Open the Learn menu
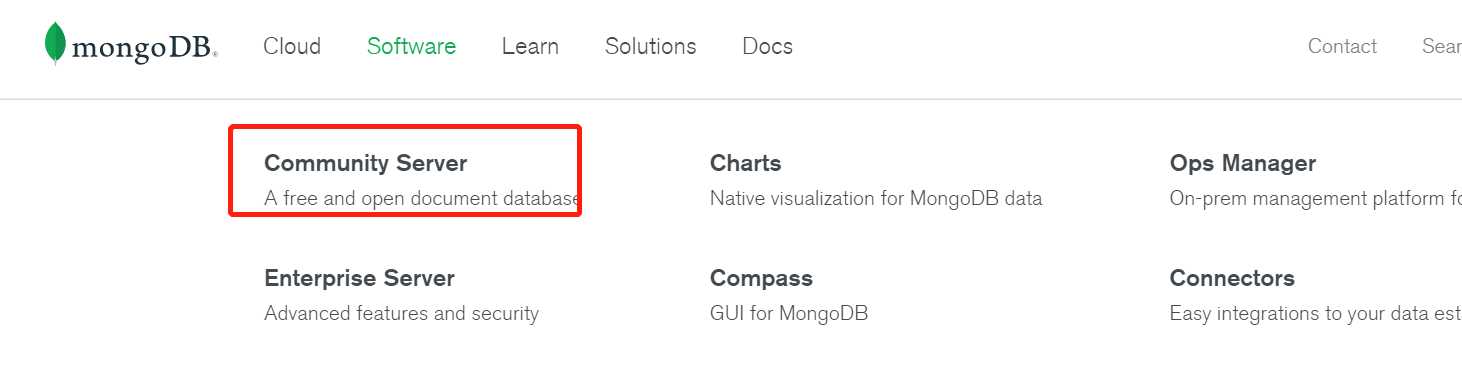1462x371 pixels. point(530,46)
